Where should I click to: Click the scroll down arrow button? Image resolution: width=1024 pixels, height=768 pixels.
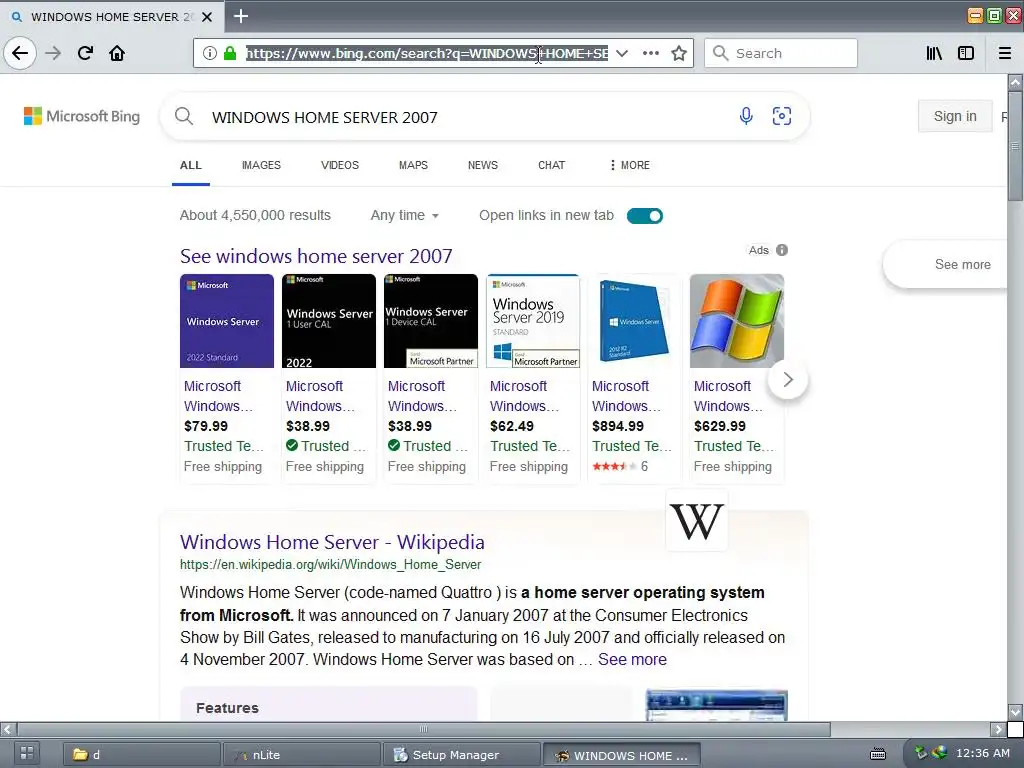click(1015, 711)
